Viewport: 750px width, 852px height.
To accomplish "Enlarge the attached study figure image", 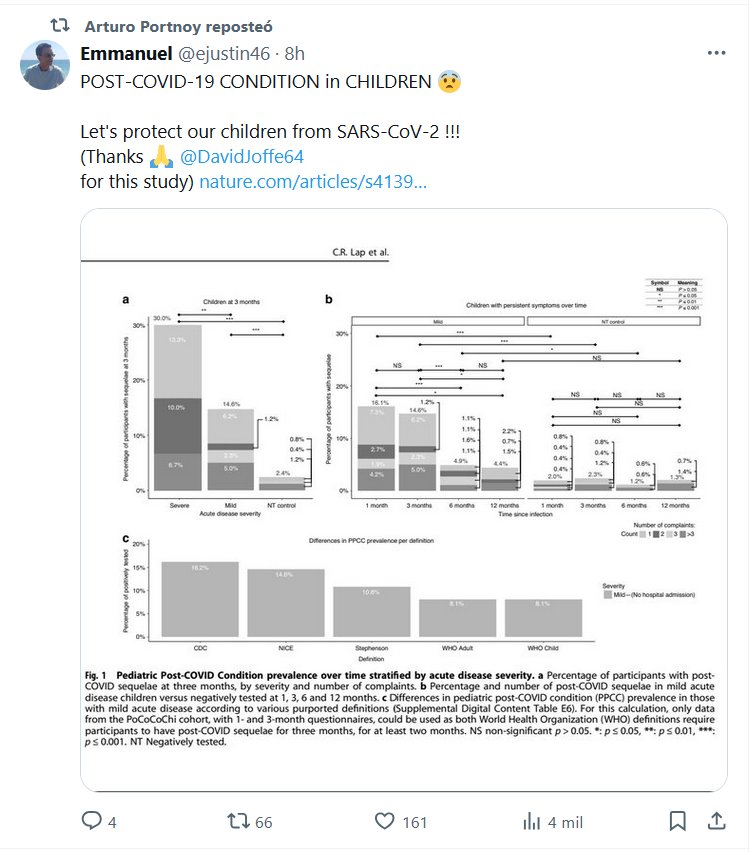I will click(x=403, y=500).
